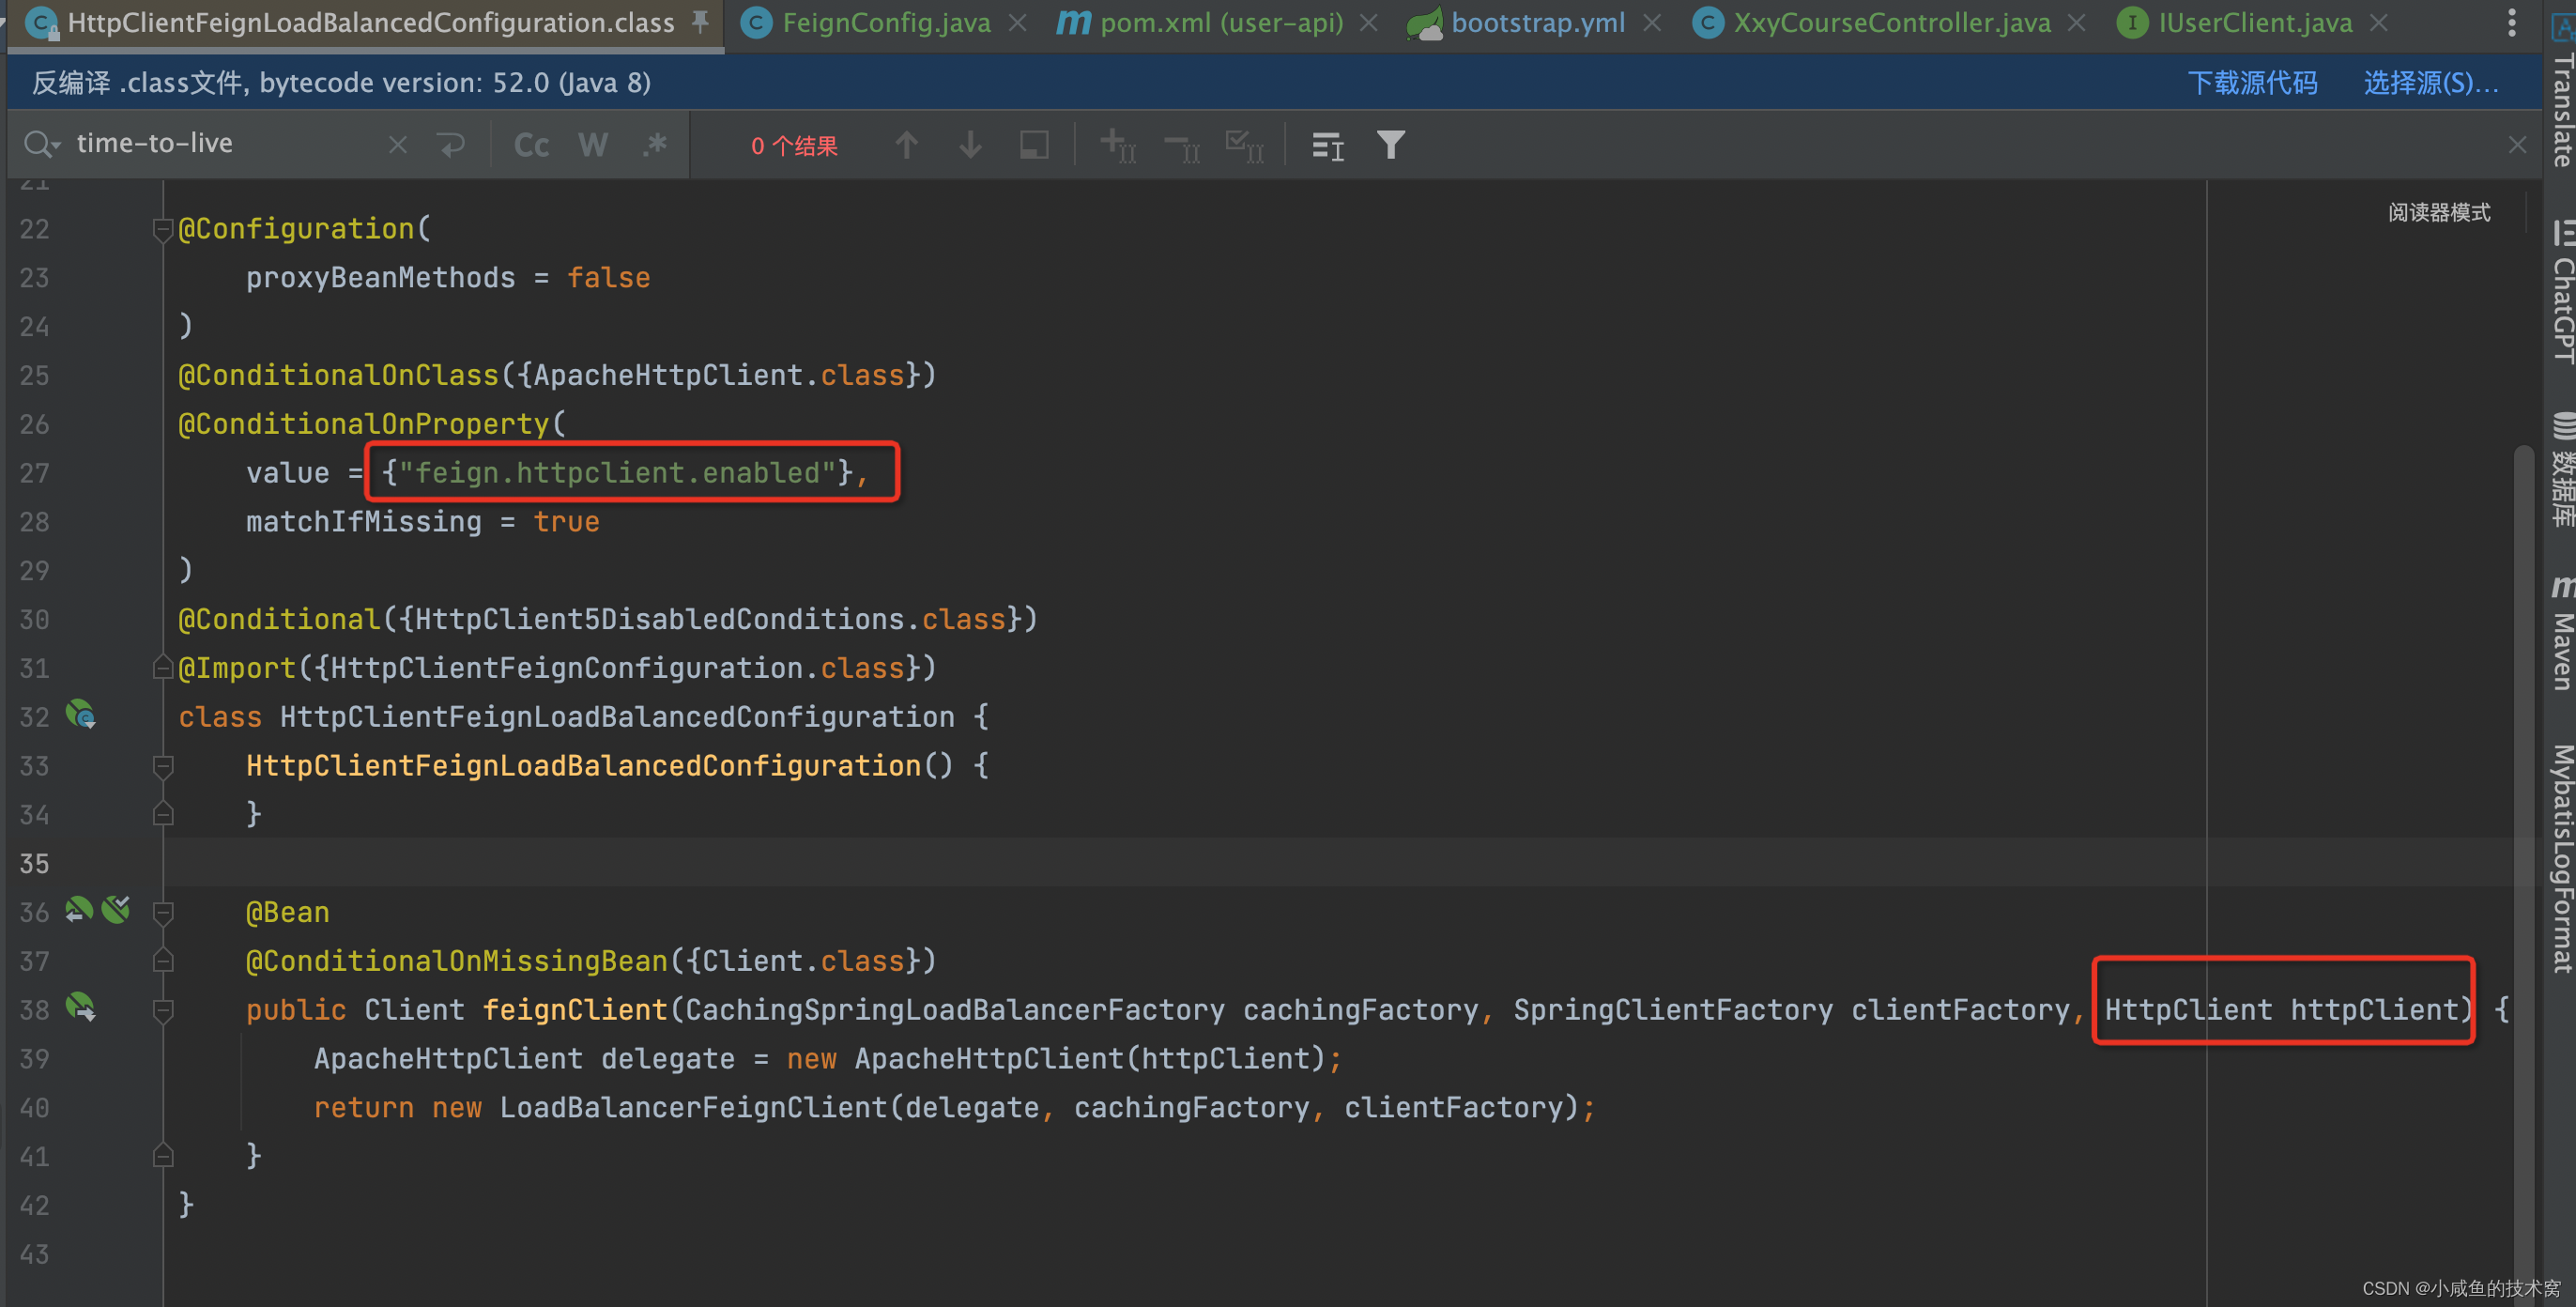Open the MybatisLogFormat tool window
This screenshot has height=1307, width=2576.
tap(2562, 858)
